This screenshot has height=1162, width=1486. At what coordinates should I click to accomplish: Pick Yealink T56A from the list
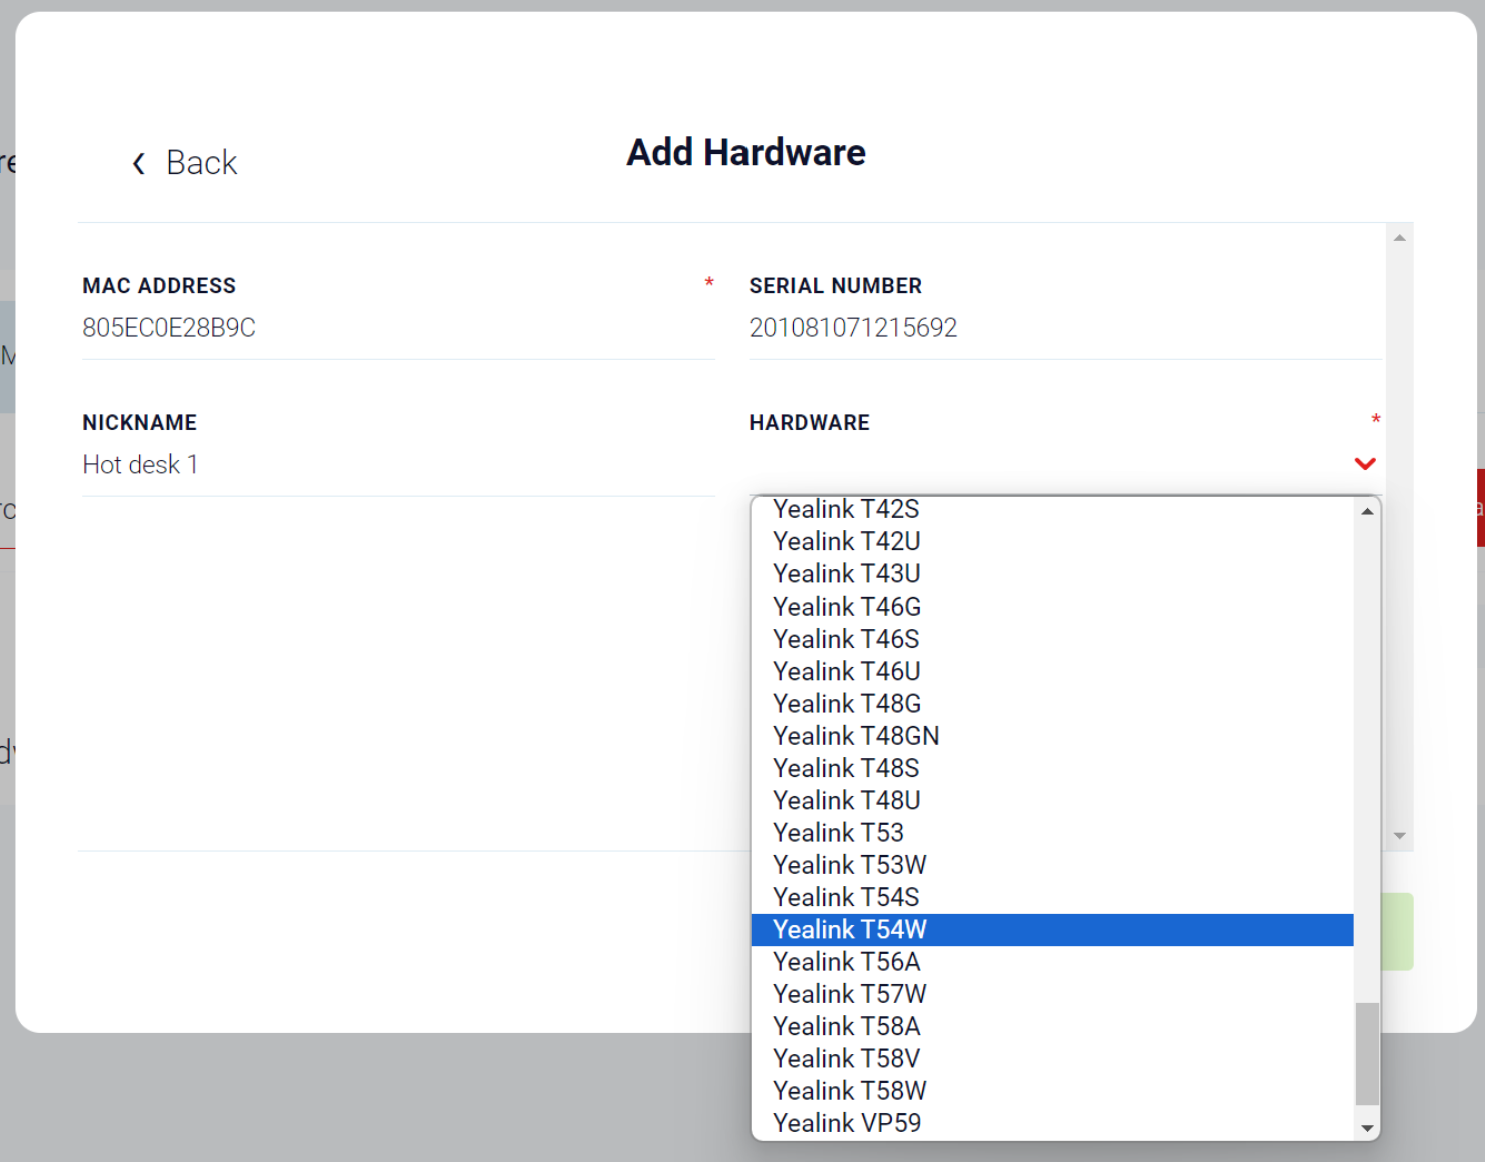pos(1052,962)
